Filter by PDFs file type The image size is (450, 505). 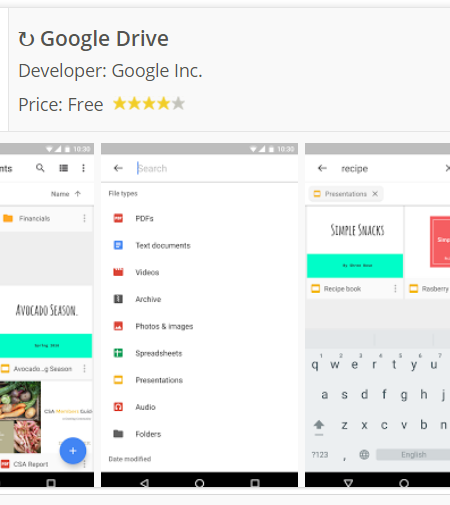(199, 219)
